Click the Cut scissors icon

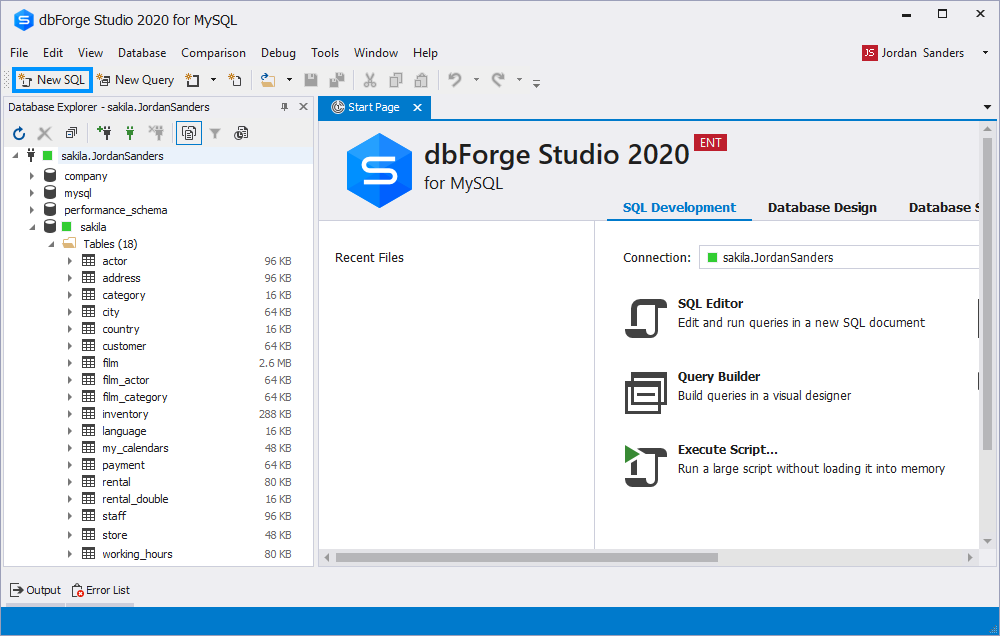coord(370,80)
